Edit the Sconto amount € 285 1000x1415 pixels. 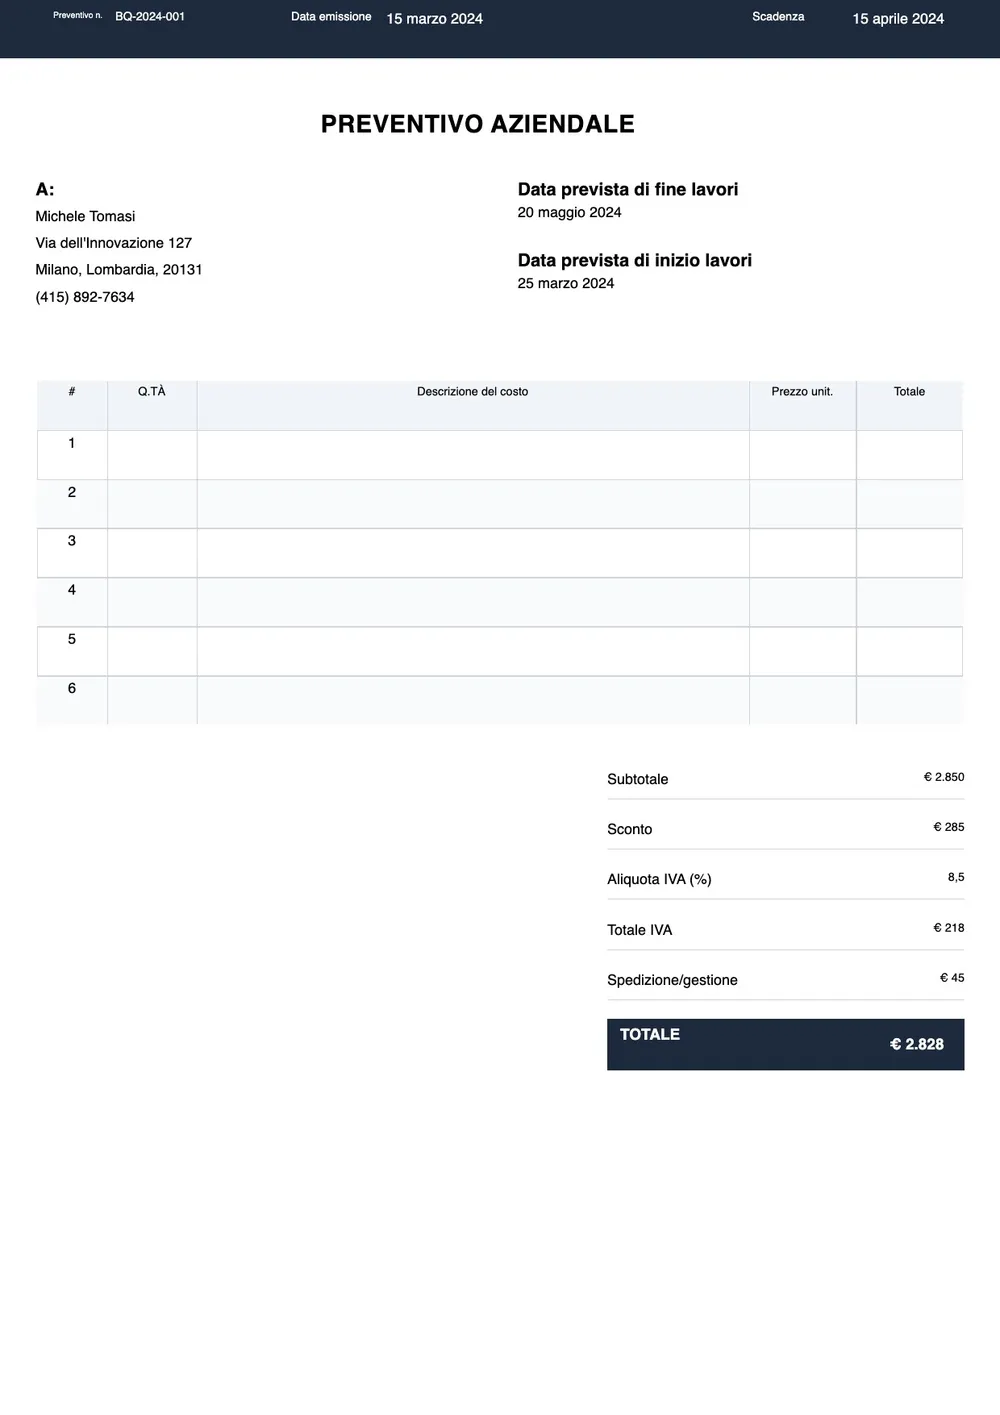949,827
